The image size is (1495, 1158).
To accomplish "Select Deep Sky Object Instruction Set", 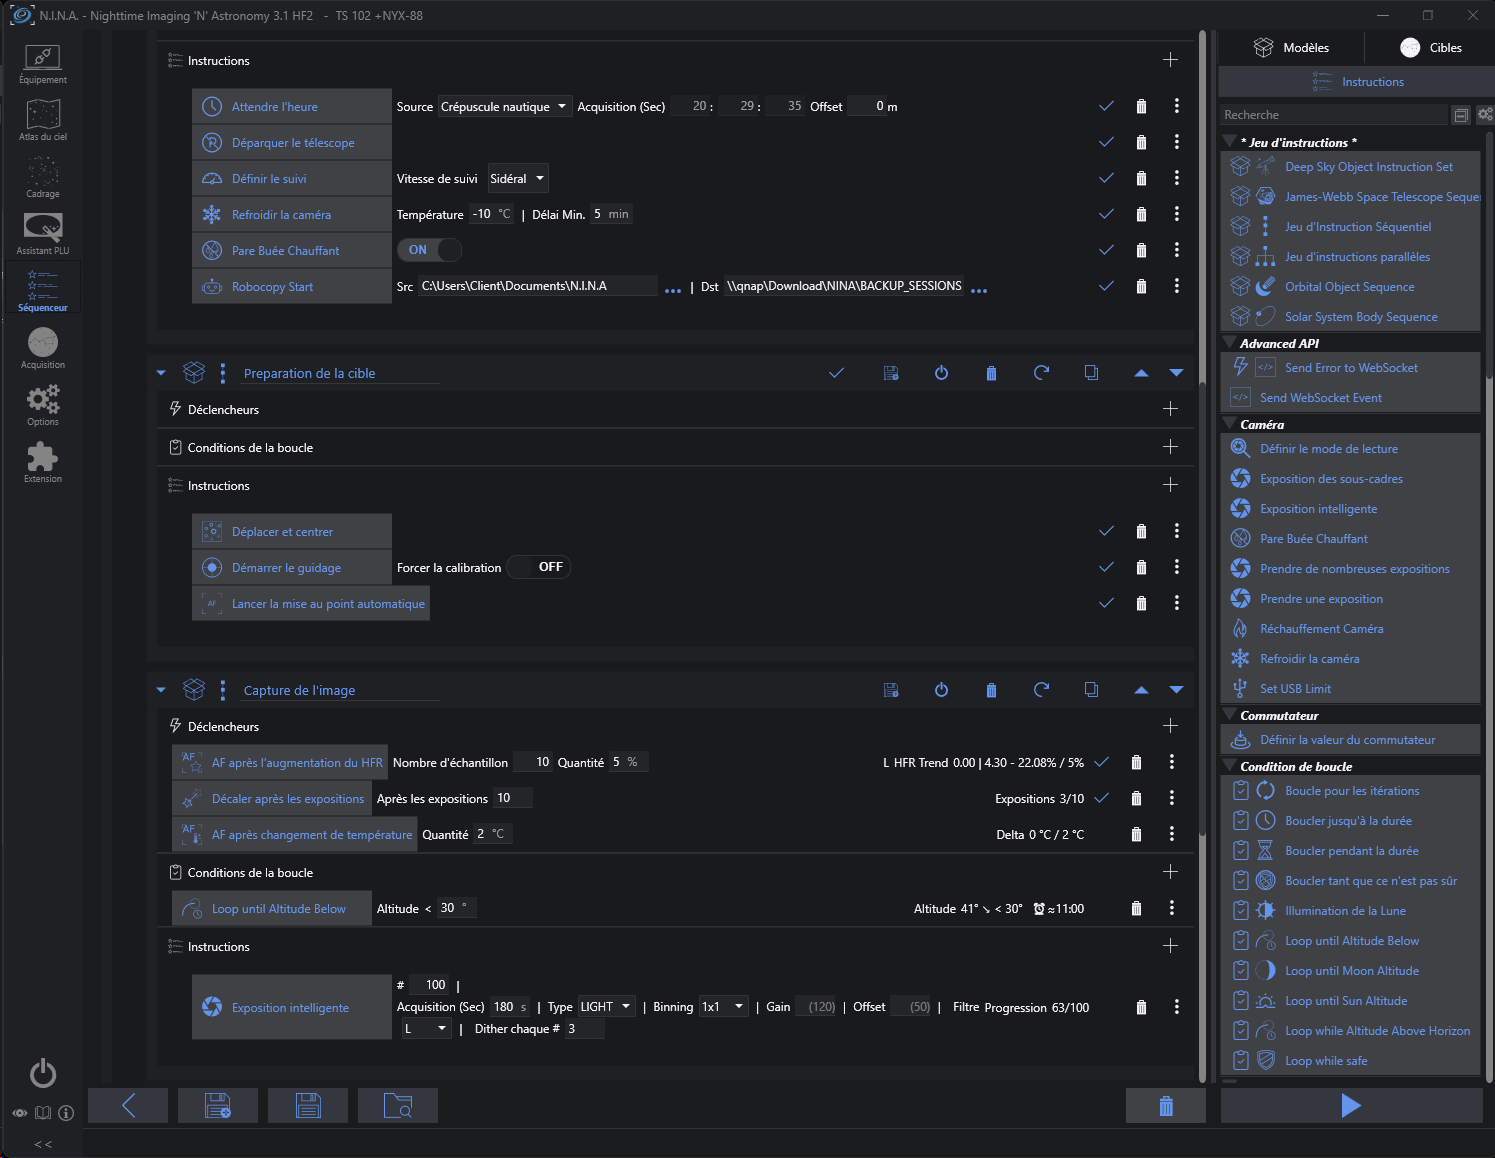I will (1351, 167).
